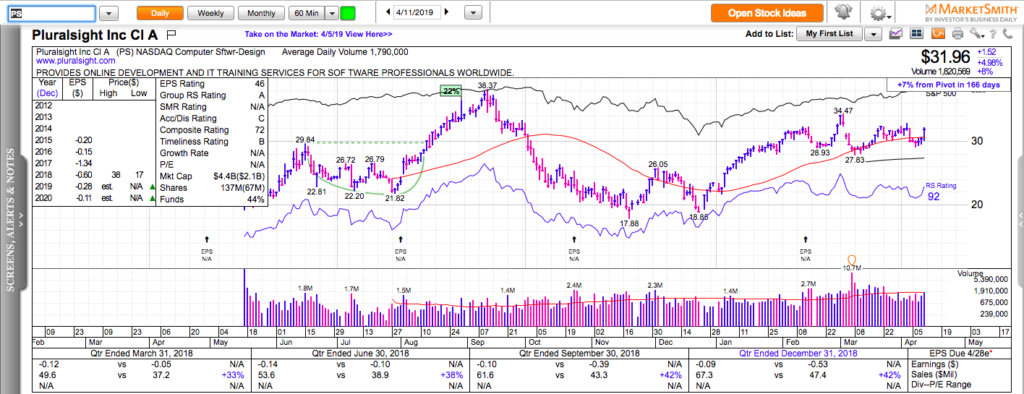Viewport: 1024px width, 394px height.
Task: Flag Pluralsight with the flag icon
Action: click(171, 34)
